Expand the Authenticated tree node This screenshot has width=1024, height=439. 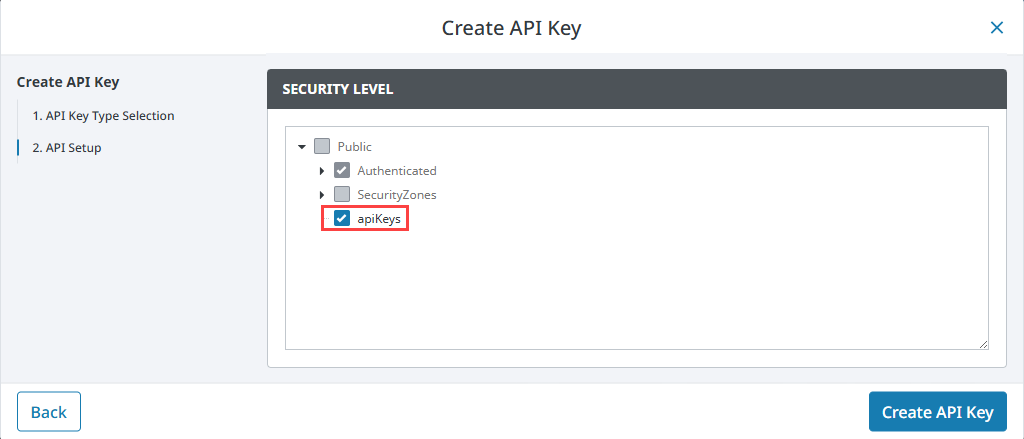(322, 171)
